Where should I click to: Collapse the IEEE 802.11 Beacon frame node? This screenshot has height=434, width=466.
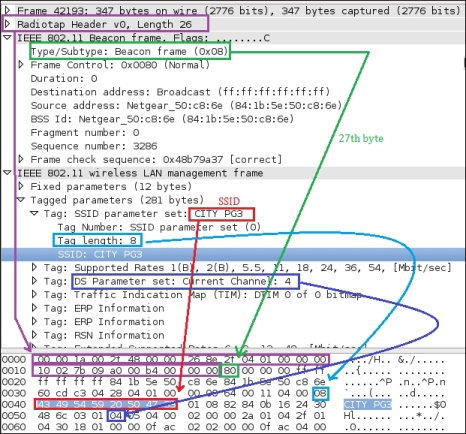pos(7,38)
